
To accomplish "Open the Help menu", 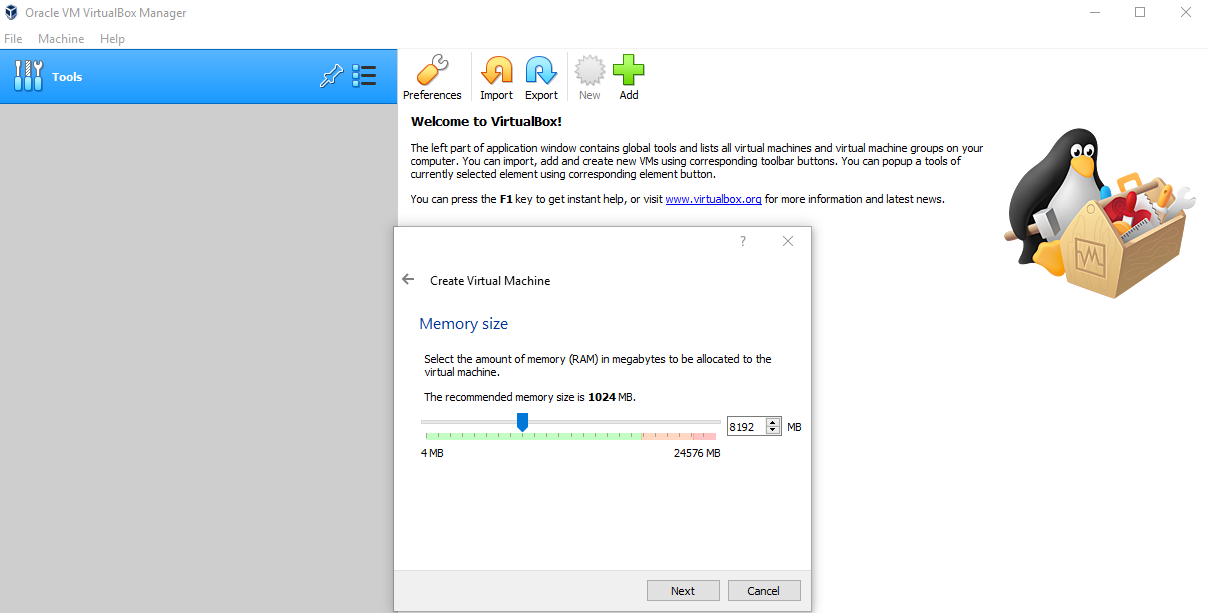I will pos(112,39).
